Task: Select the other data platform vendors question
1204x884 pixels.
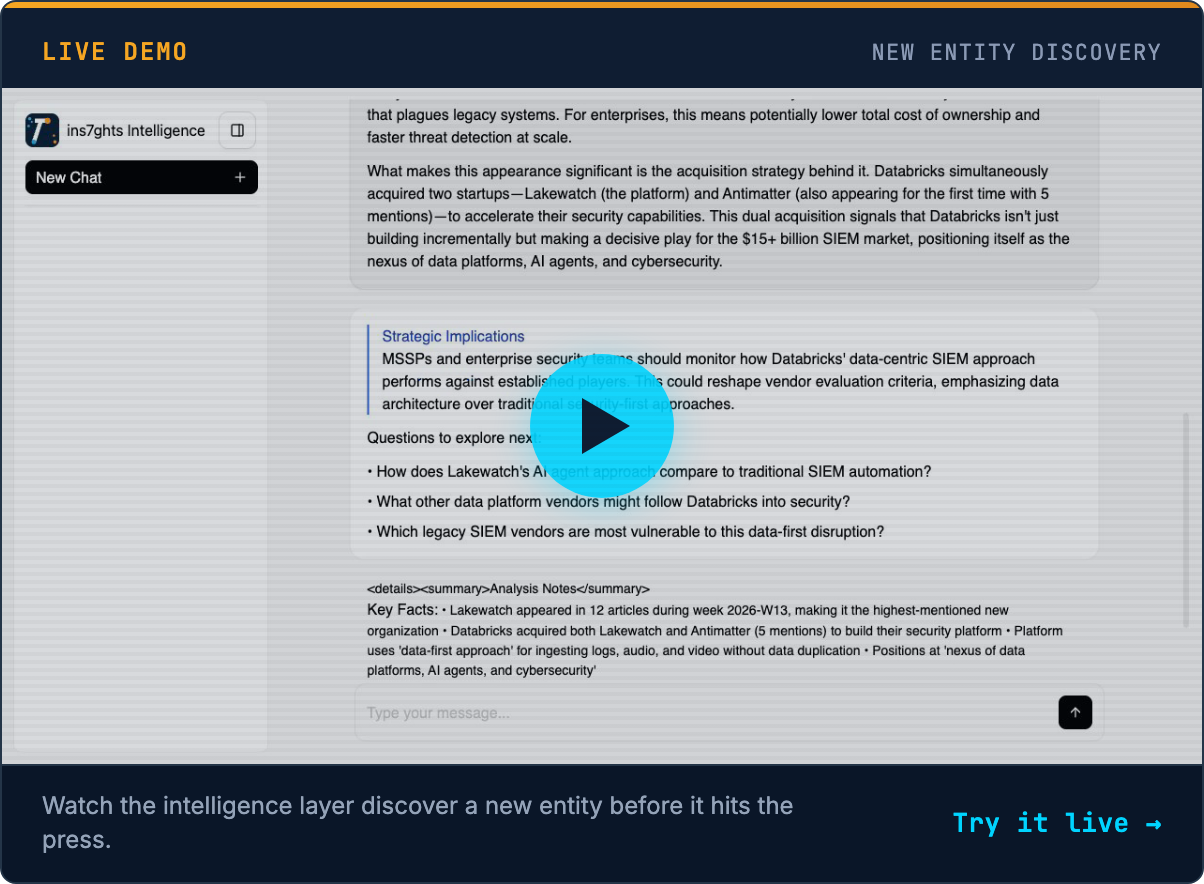Action: click(608, 501)
